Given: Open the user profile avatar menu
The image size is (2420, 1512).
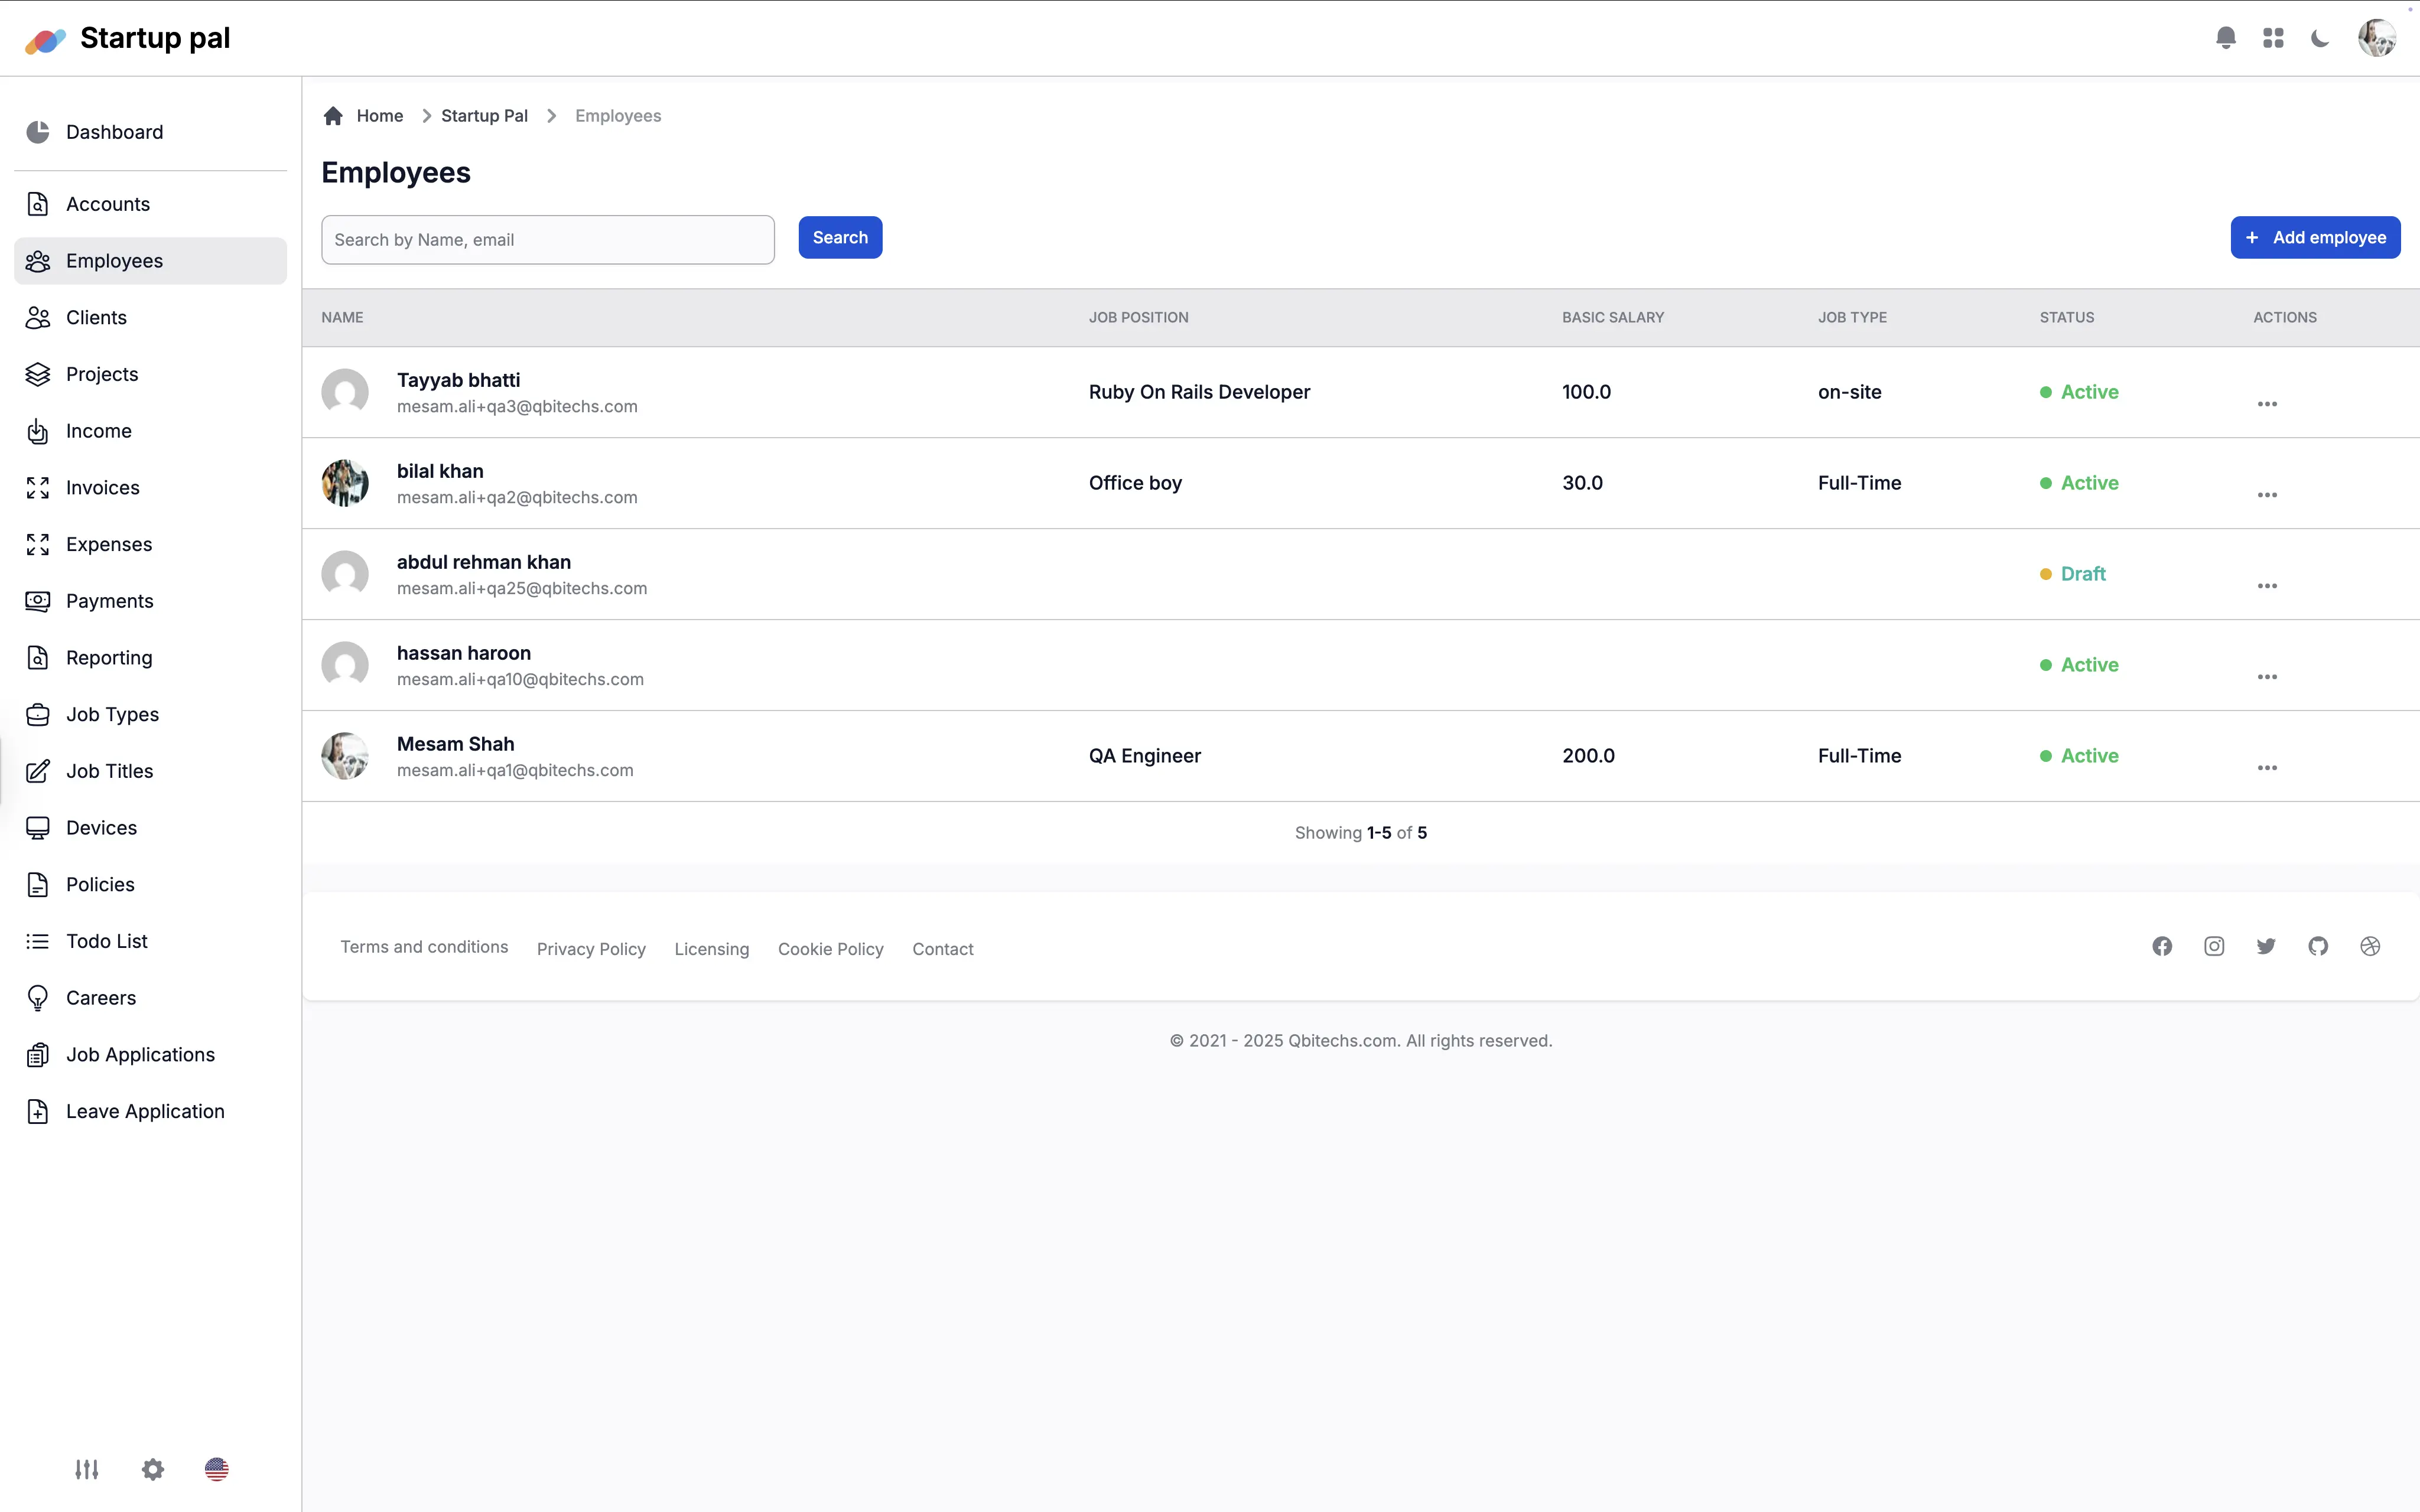Looking at the screenshot, I should (x=2377, y=38).
